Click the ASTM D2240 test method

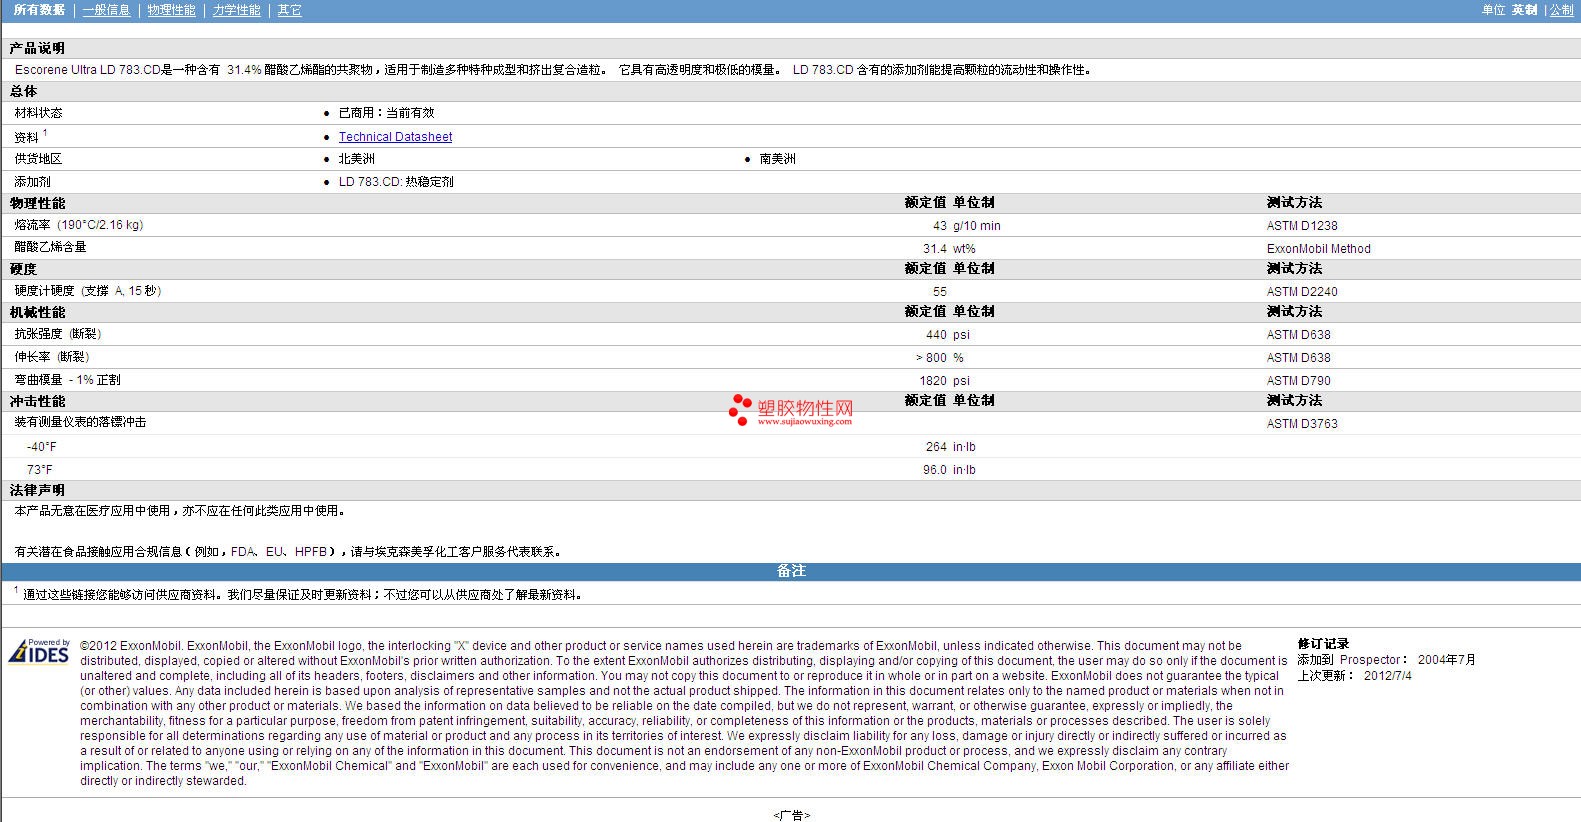[1302, 292]
